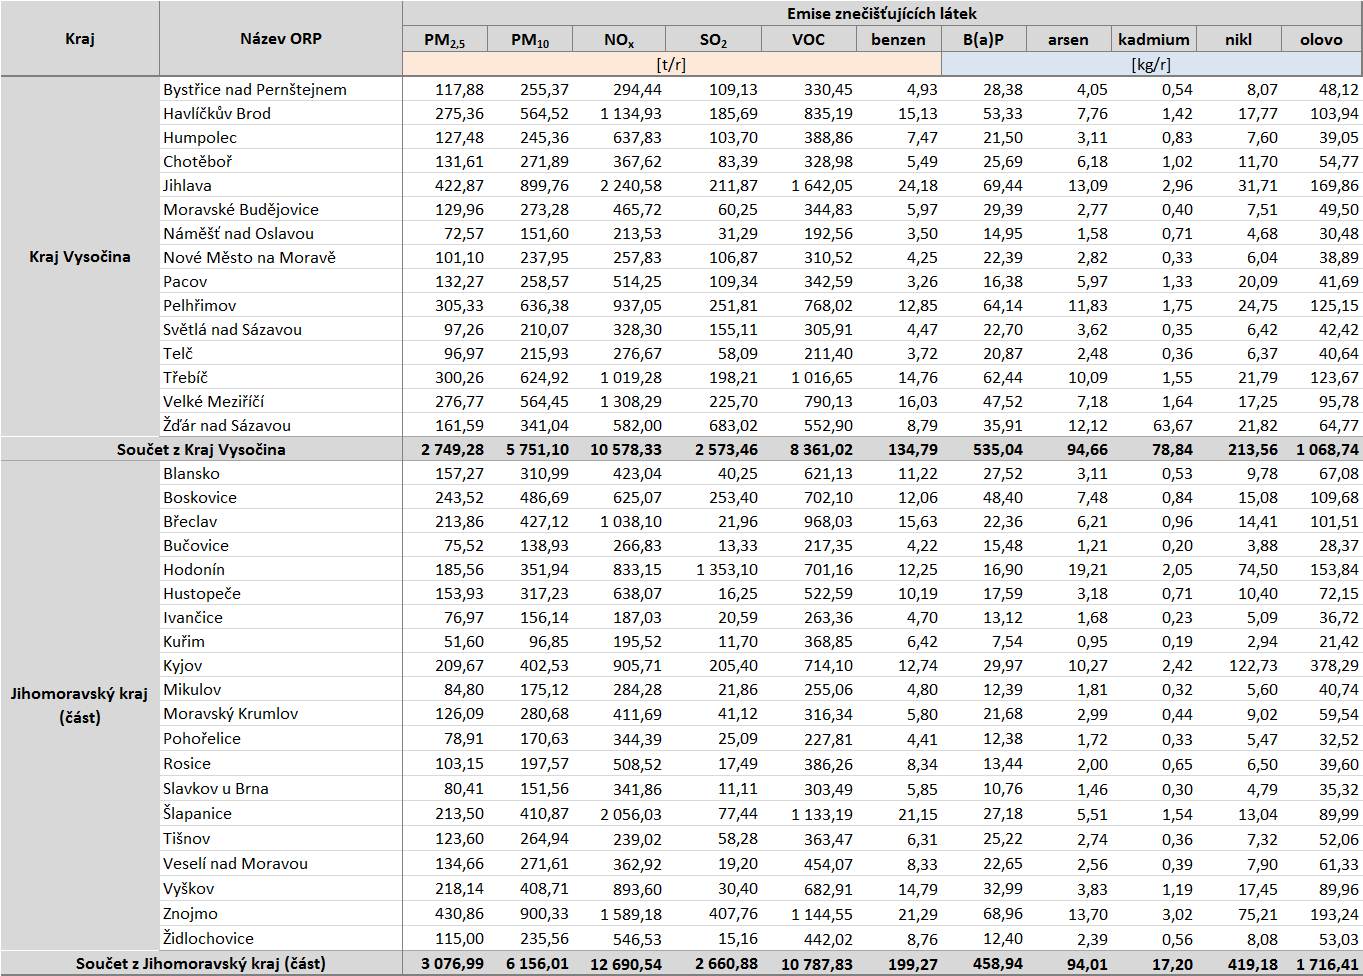Click the nikl column header
Screen dimensions: 1363x976
click(1239, 39)
